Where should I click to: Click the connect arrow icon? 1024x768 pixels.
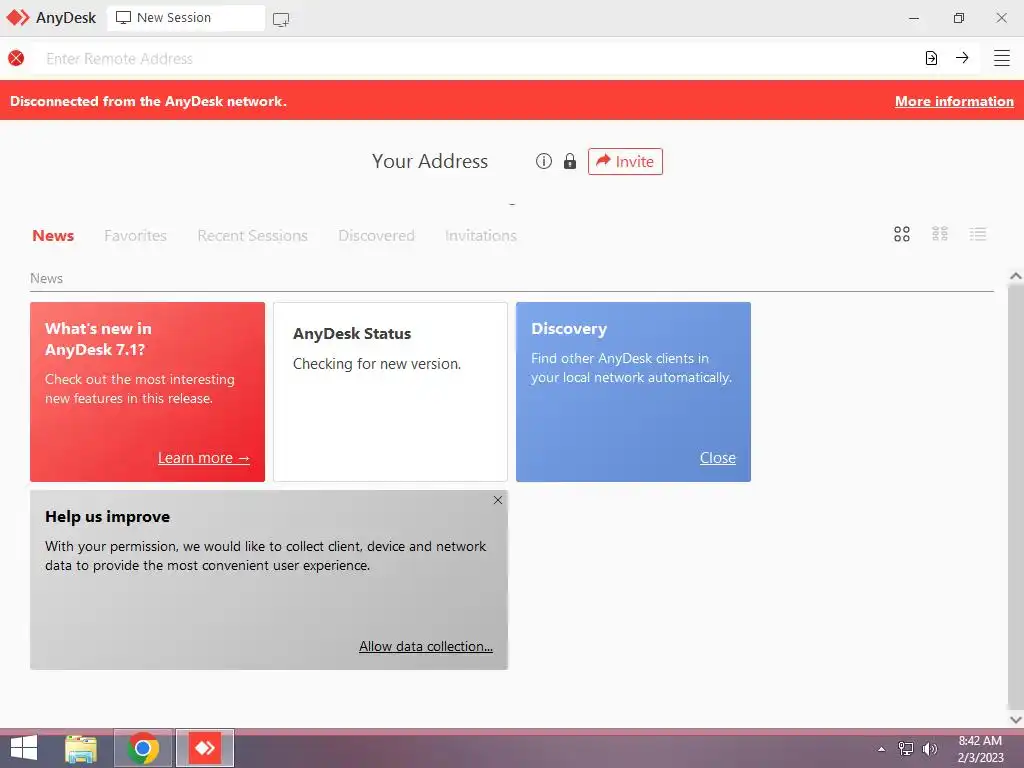962,57
